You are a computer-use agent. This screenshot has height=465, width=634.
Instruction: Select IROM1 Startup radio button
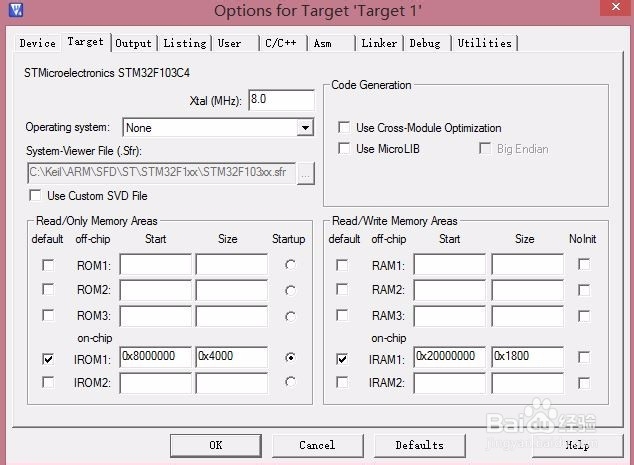290,357
